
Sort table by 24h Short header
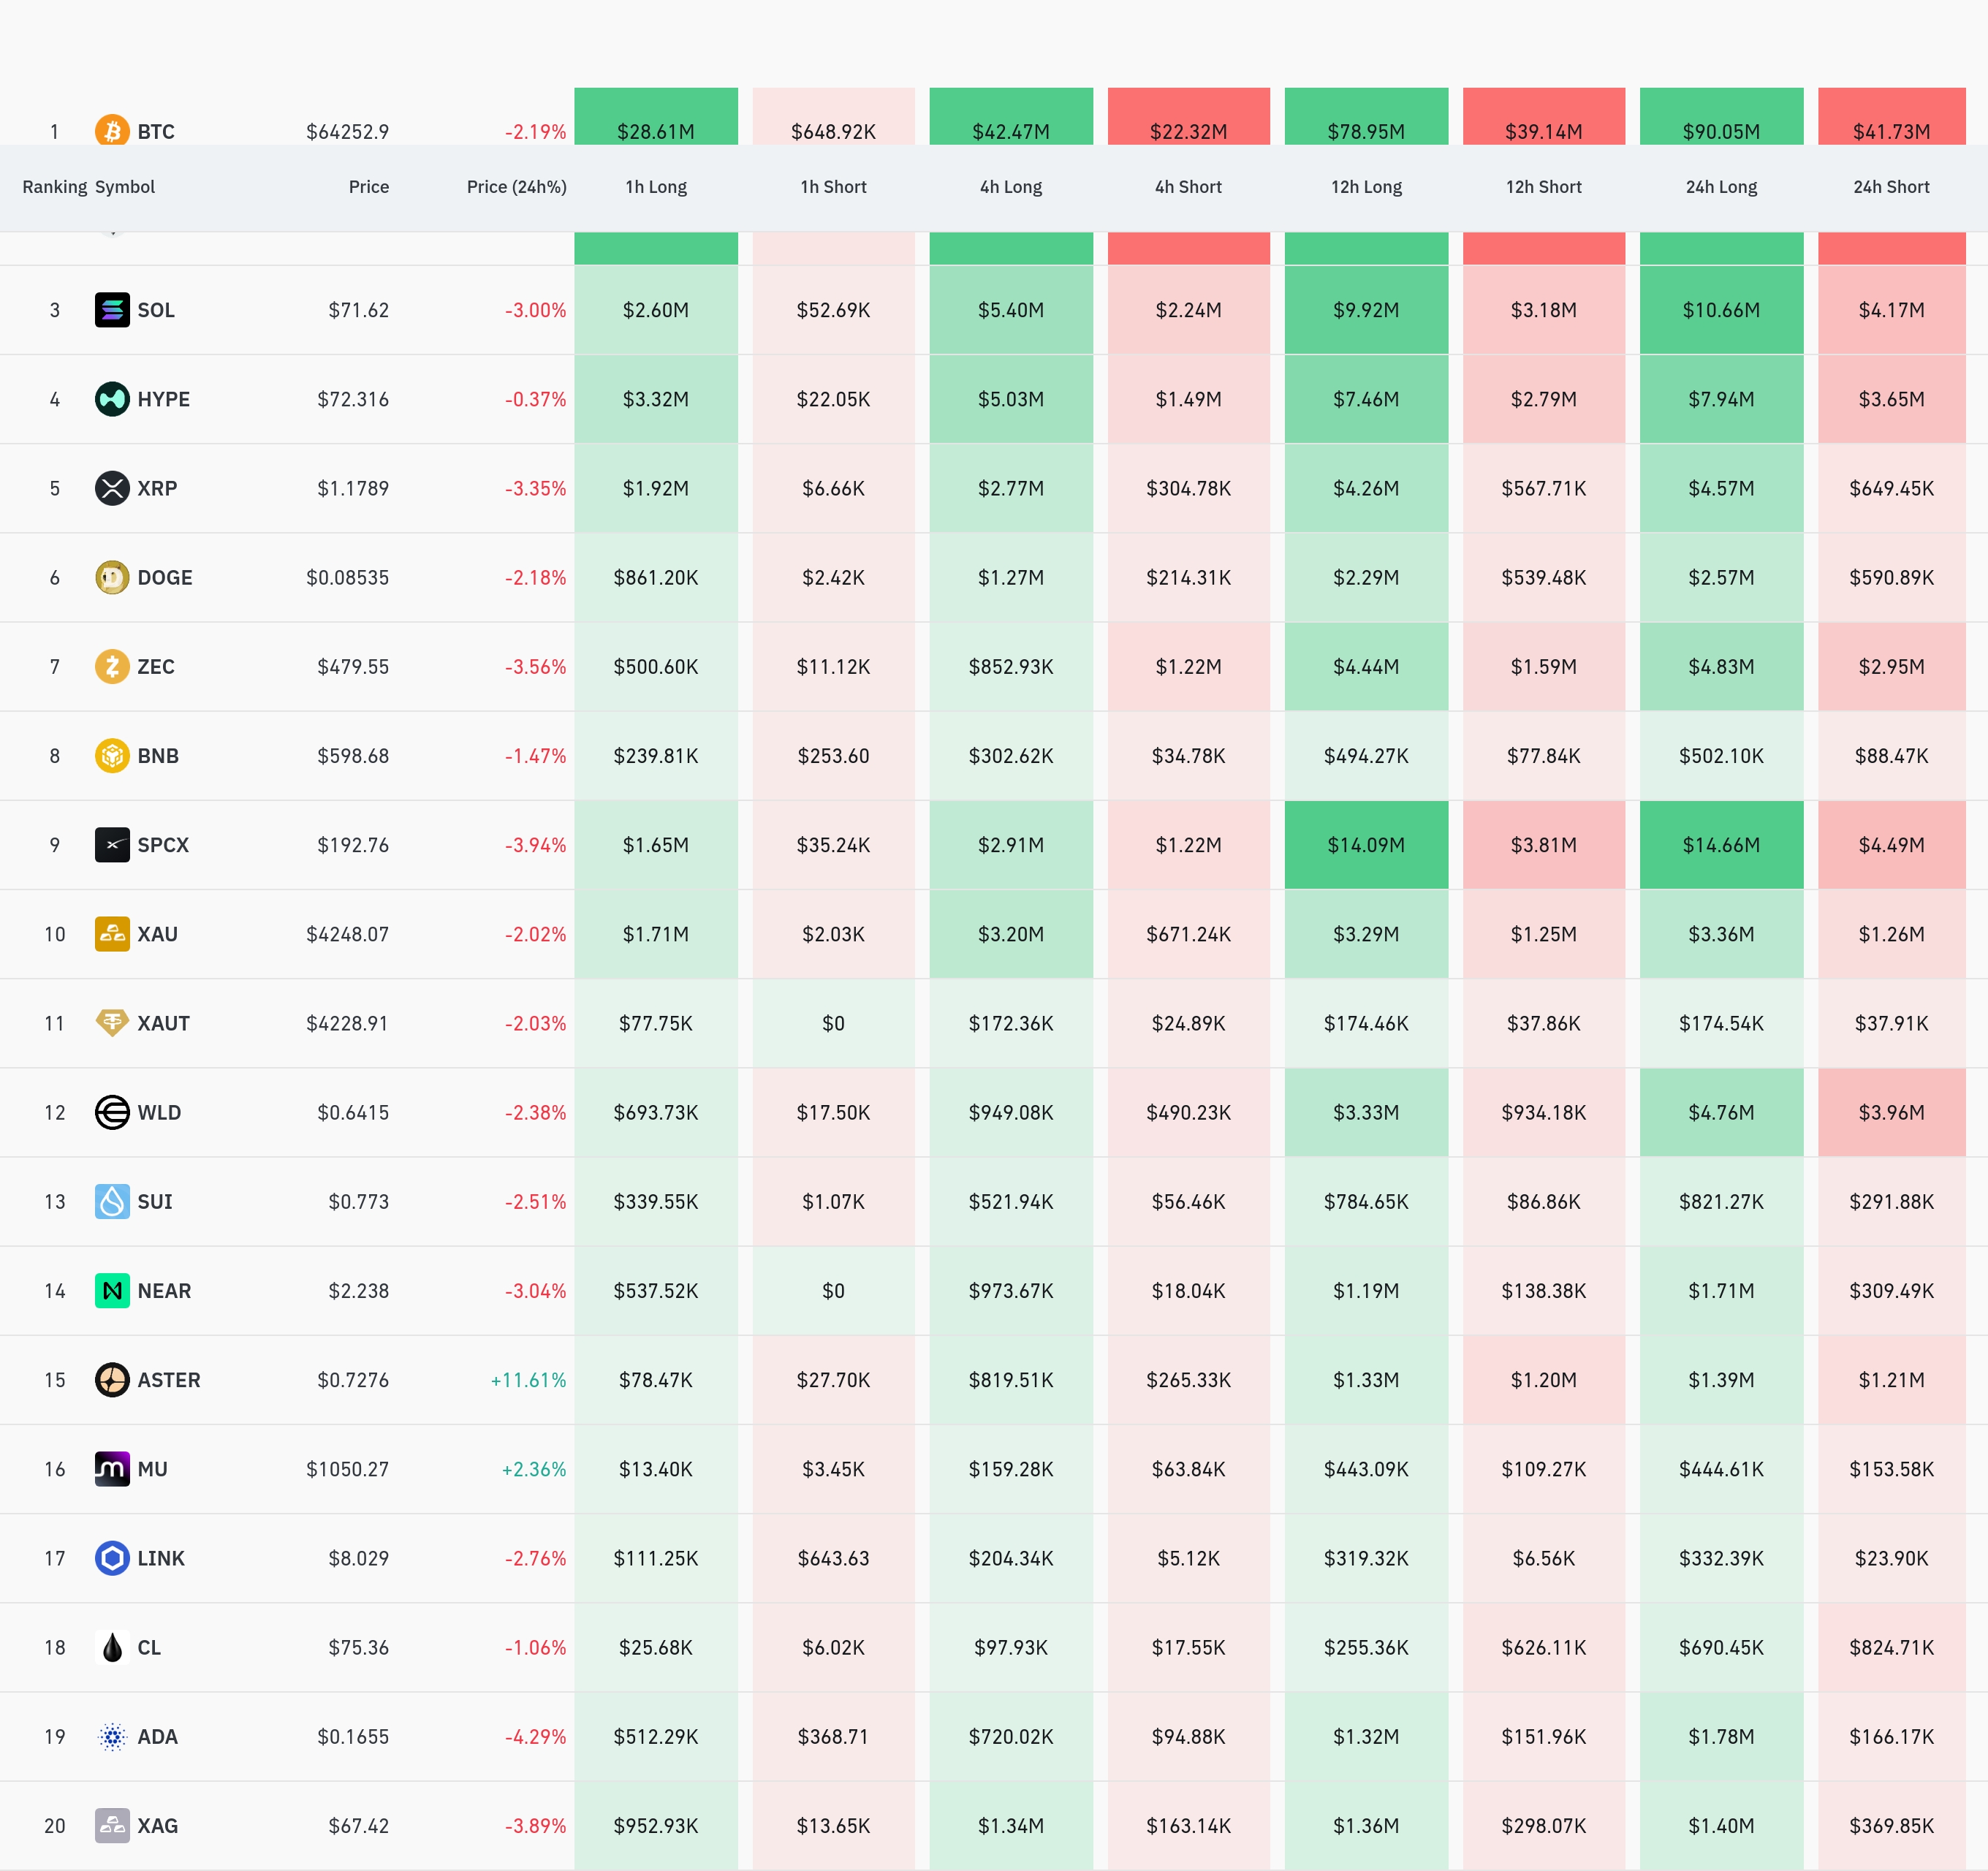tap(1891, 187)
